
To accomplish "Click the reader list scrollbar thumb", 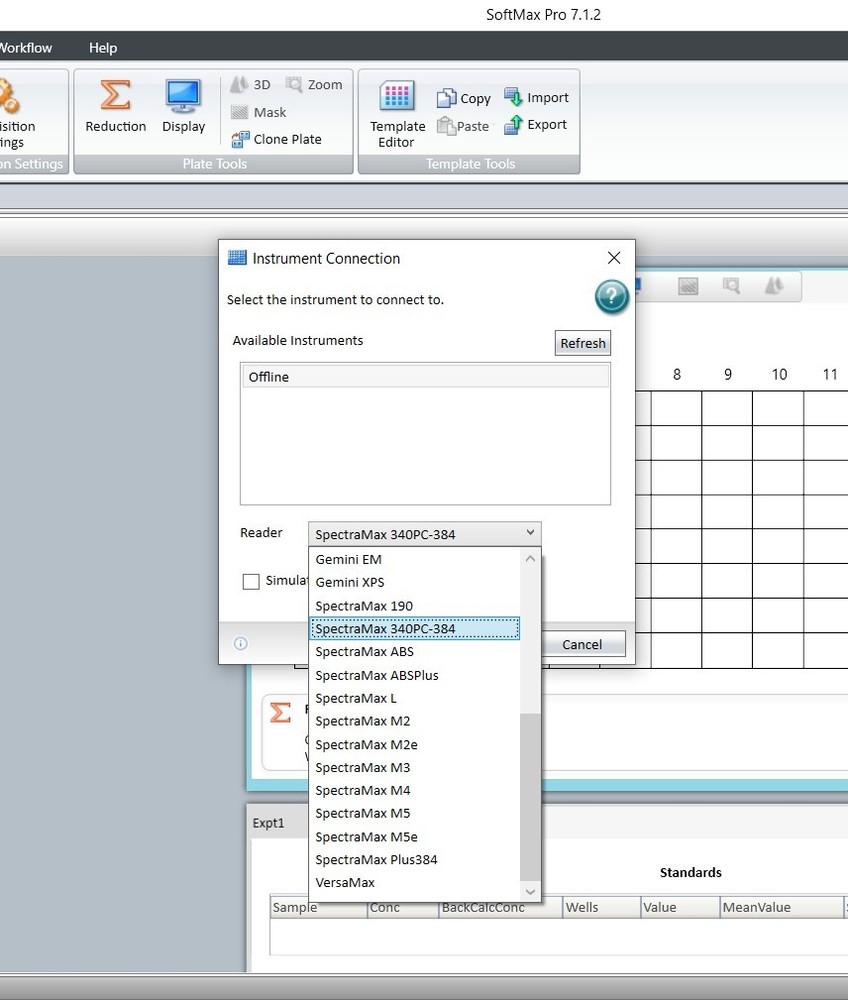I will point(530,797).
